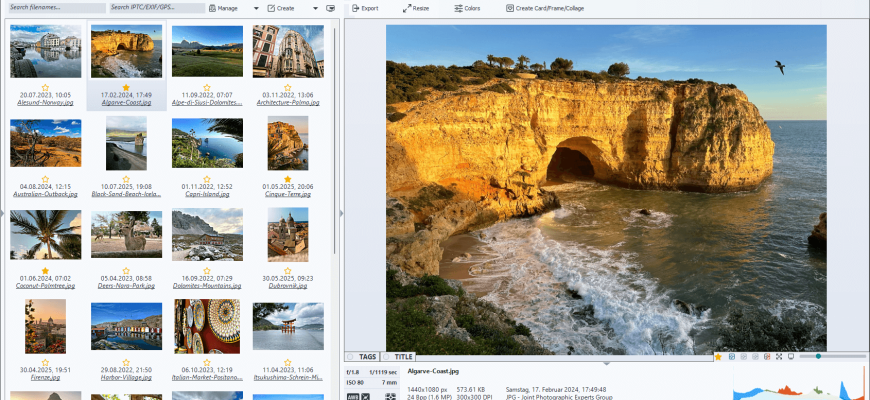The width and height of the screenshot is (870, 400).
Task: Toggle star rating for Coconut-Palmtree.jpg
Action: click(x=45, y=271)
